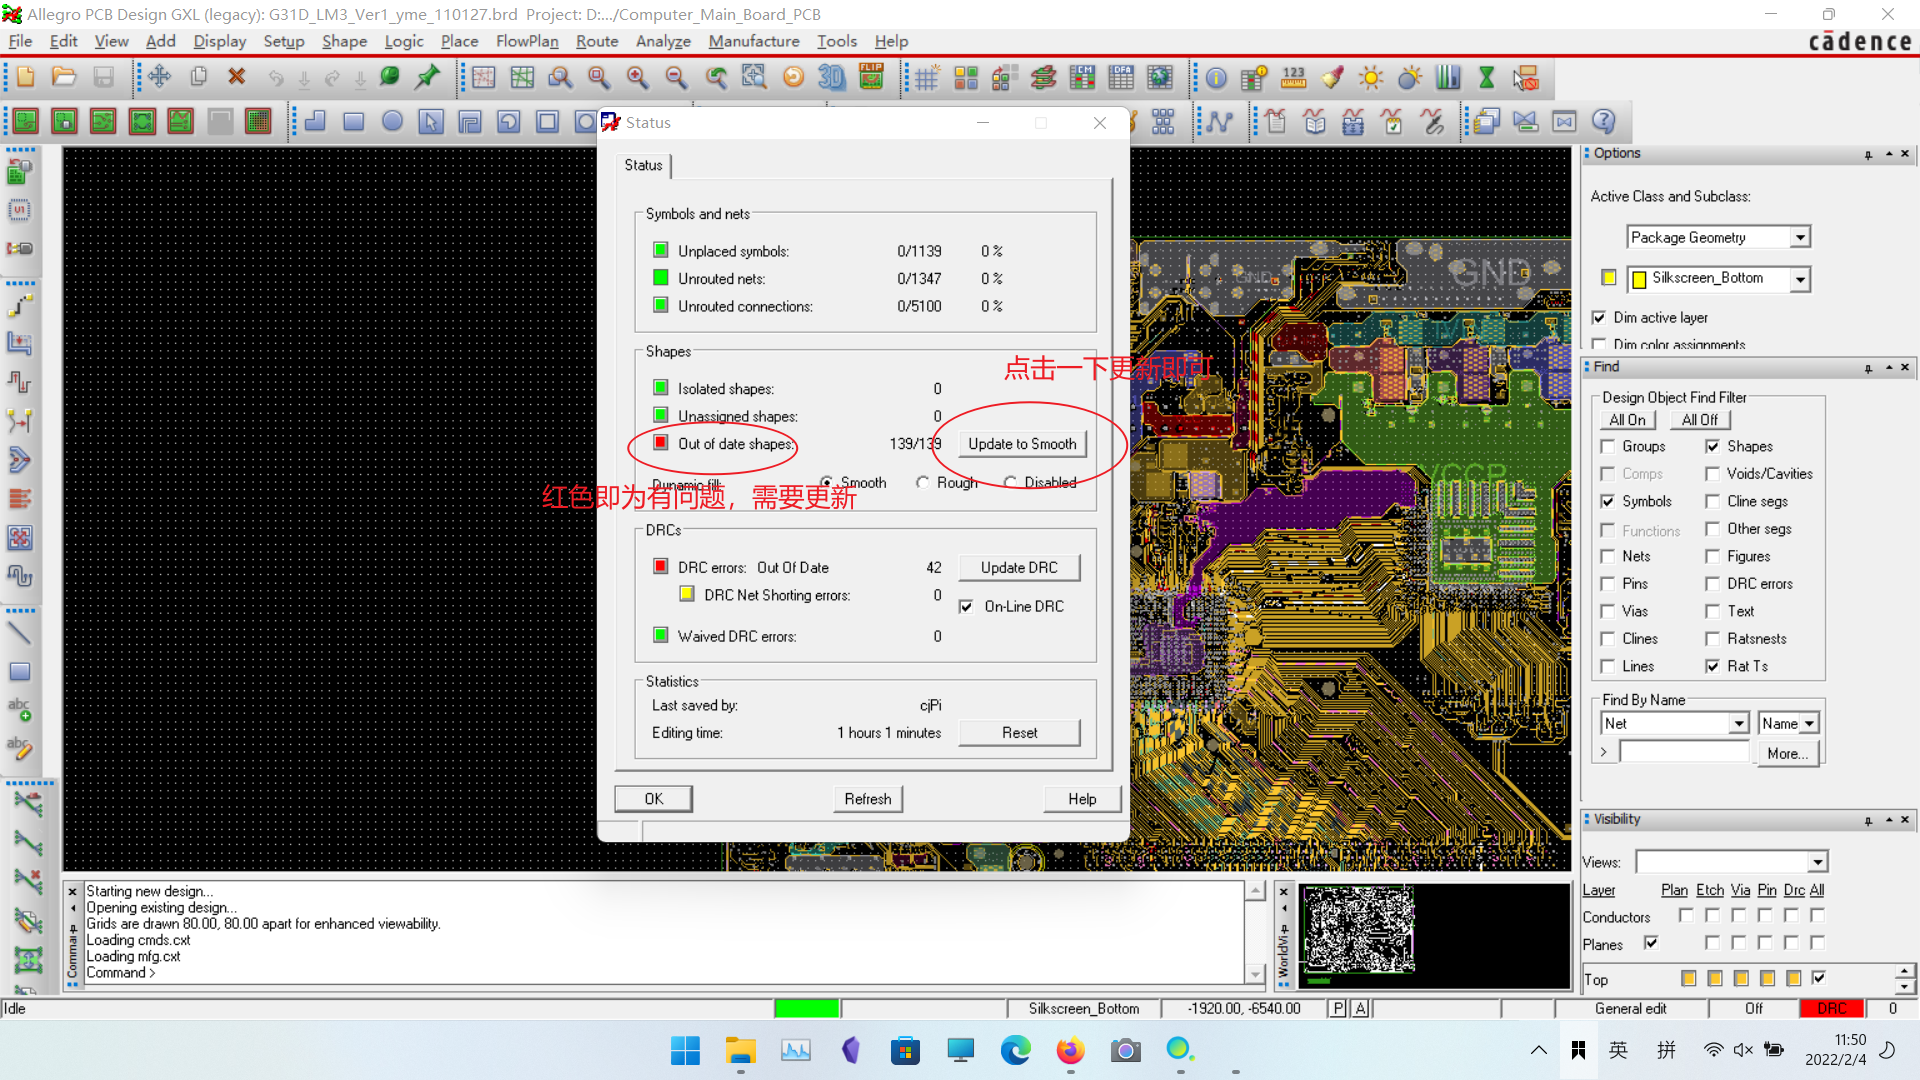Click the Update to Smooth button
1920x1080 pixels.
point(1021,444)
